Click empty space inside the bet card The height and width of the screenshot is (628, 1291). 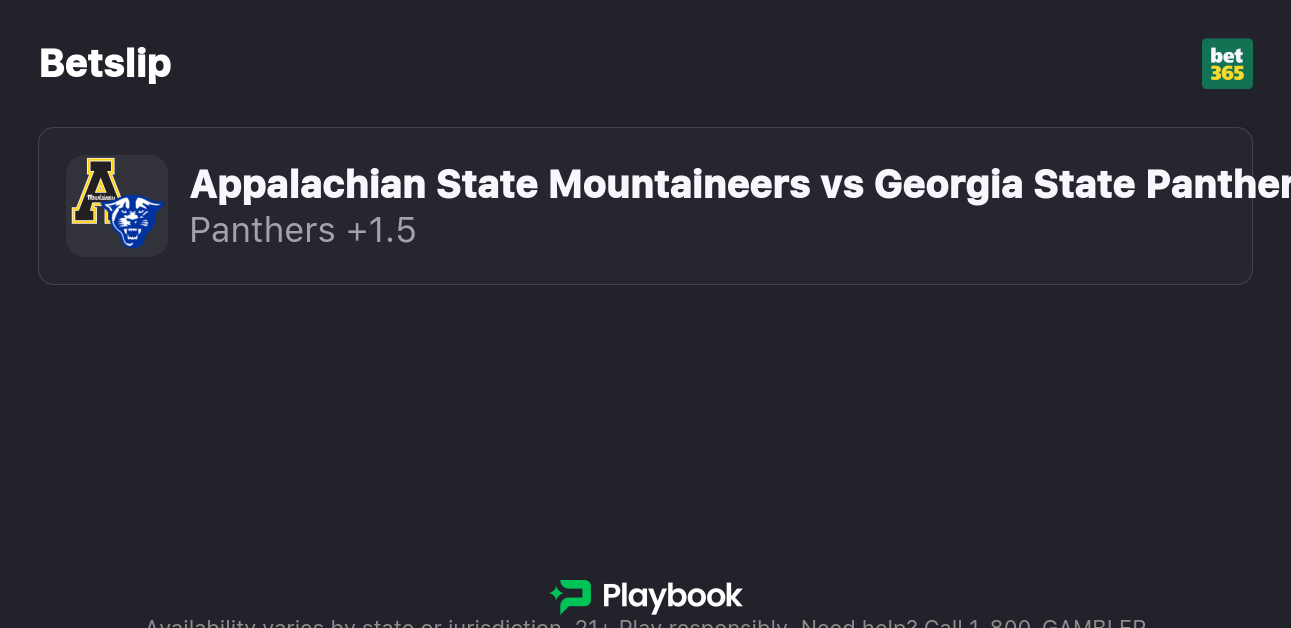click(x=800, y=250)
